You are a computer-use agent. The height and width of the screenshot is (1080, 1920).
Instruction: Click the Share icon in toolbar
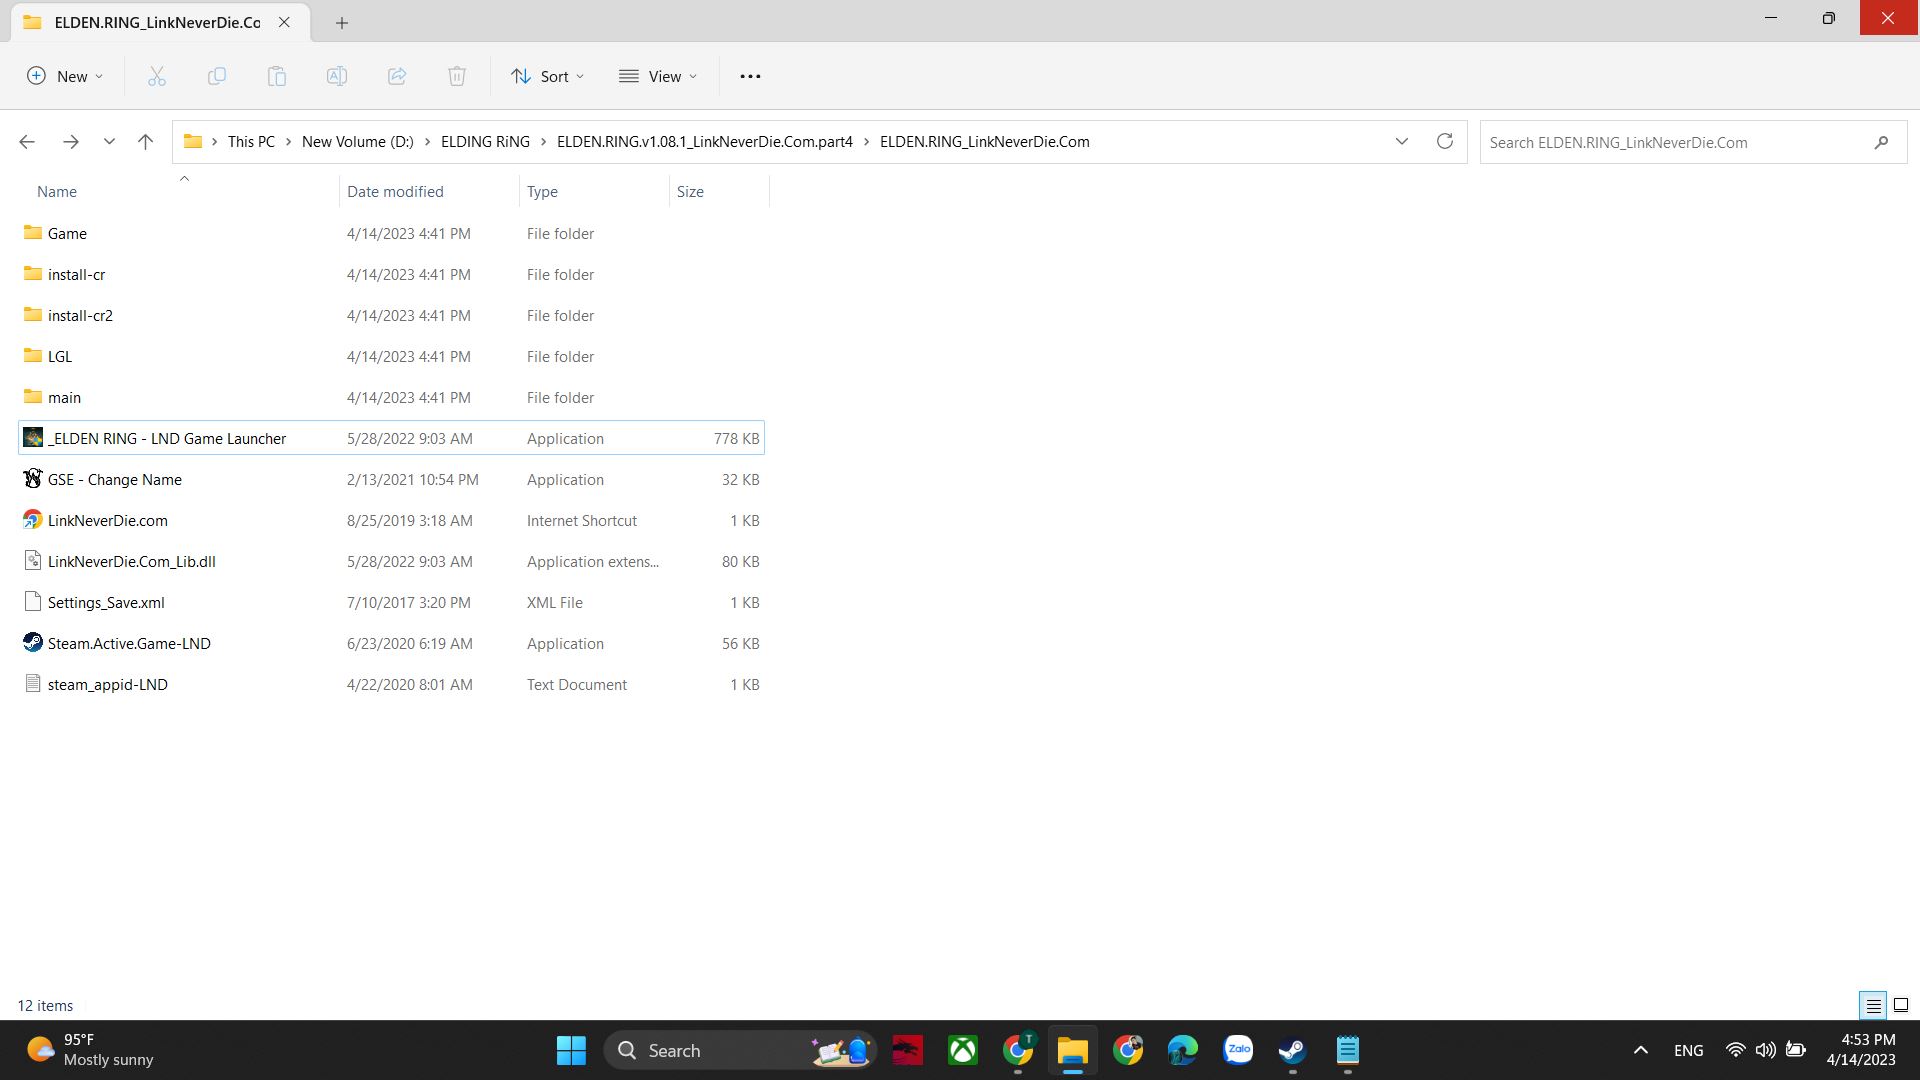397,76
